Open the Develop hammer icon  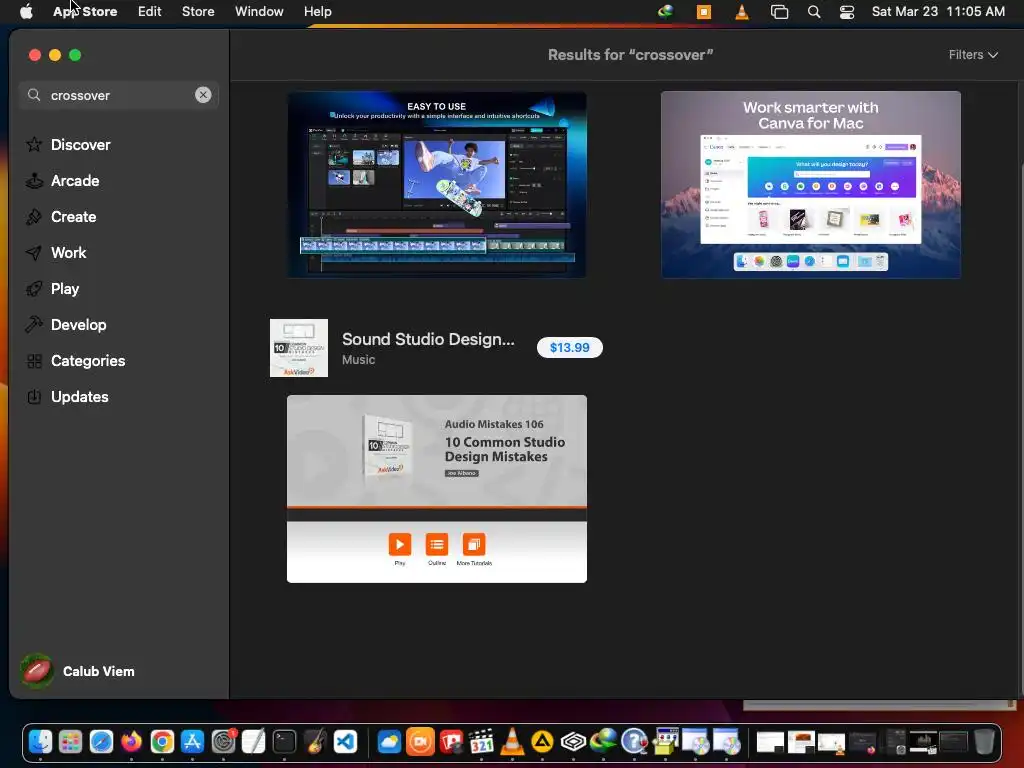tap(34, 324)
